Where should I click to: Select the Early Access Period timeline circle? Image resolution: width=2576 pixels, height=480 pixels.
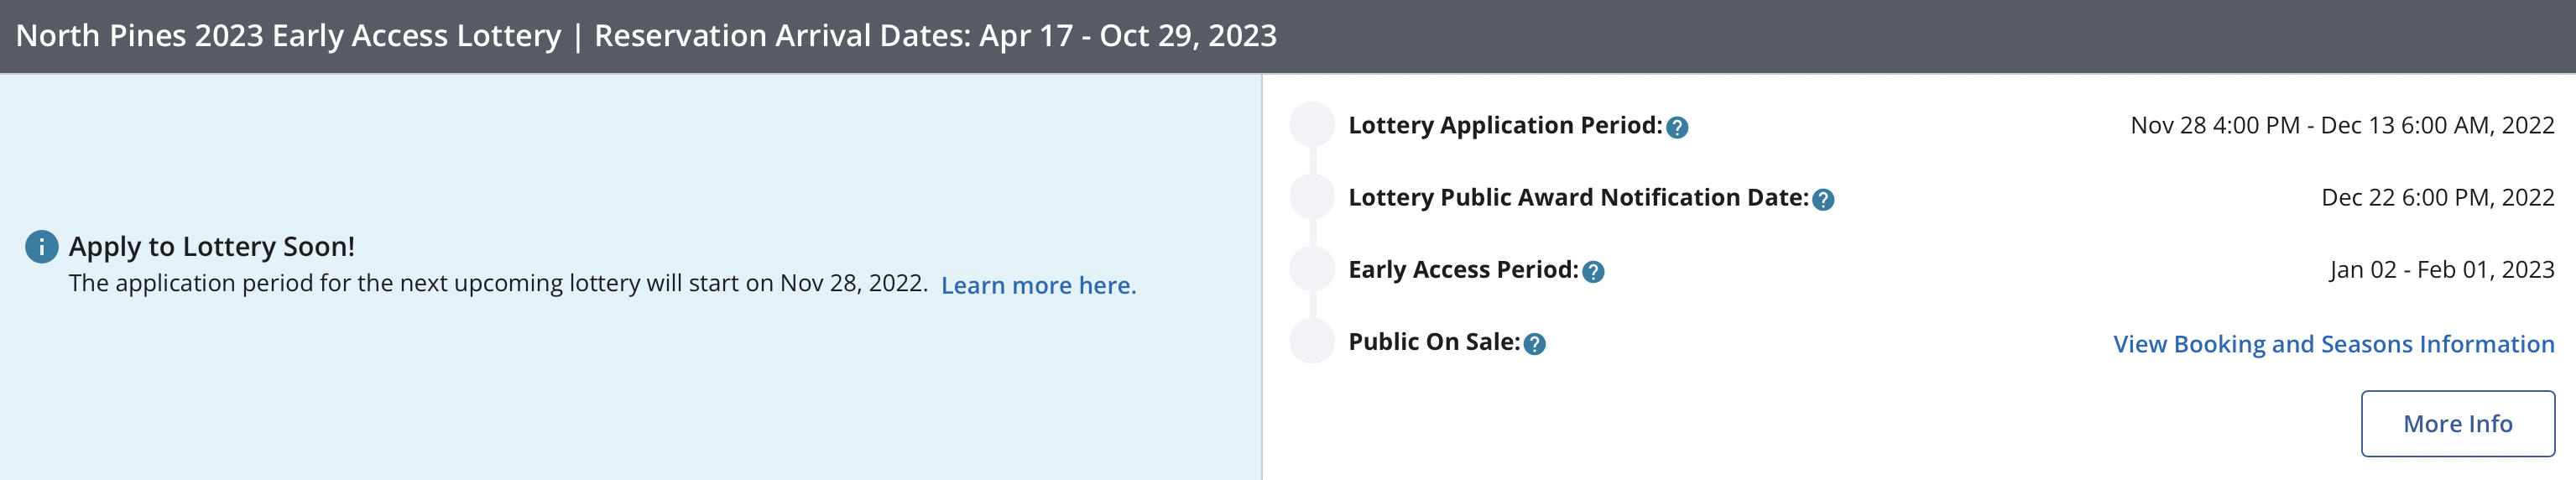click(x=1311, y=269)
